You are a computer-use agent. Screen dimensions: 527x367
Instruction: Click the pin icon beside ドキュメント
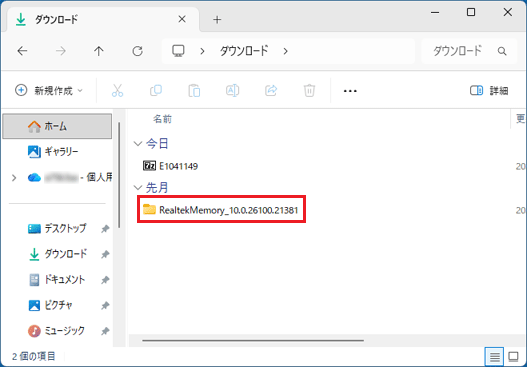[x=105, y=280]
